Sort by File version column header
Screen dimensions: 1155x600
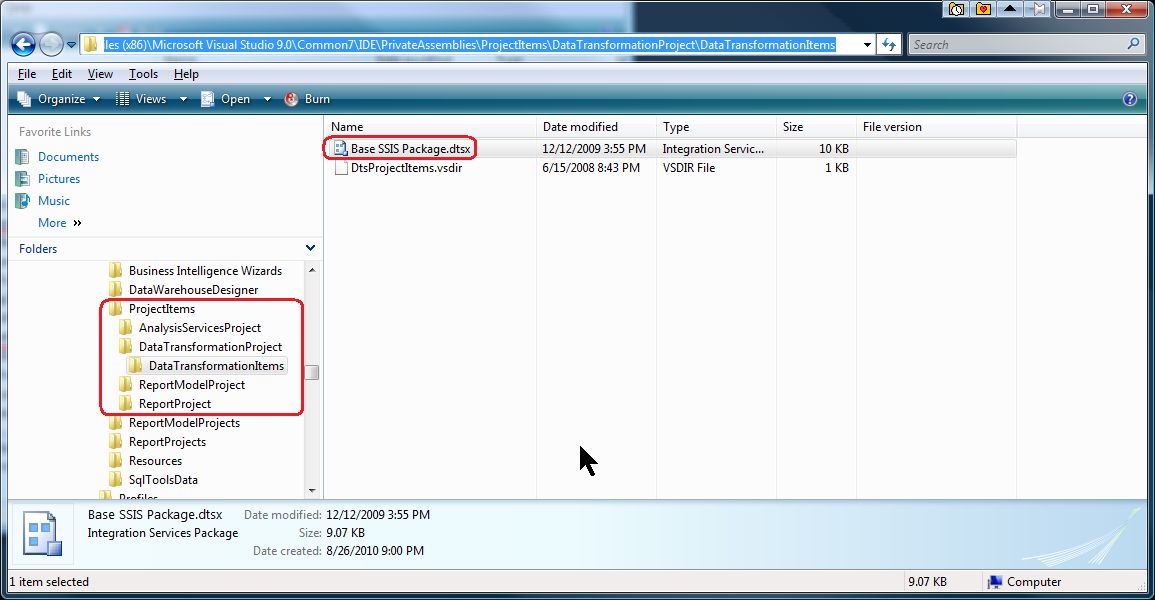click(x=936, y=127)
